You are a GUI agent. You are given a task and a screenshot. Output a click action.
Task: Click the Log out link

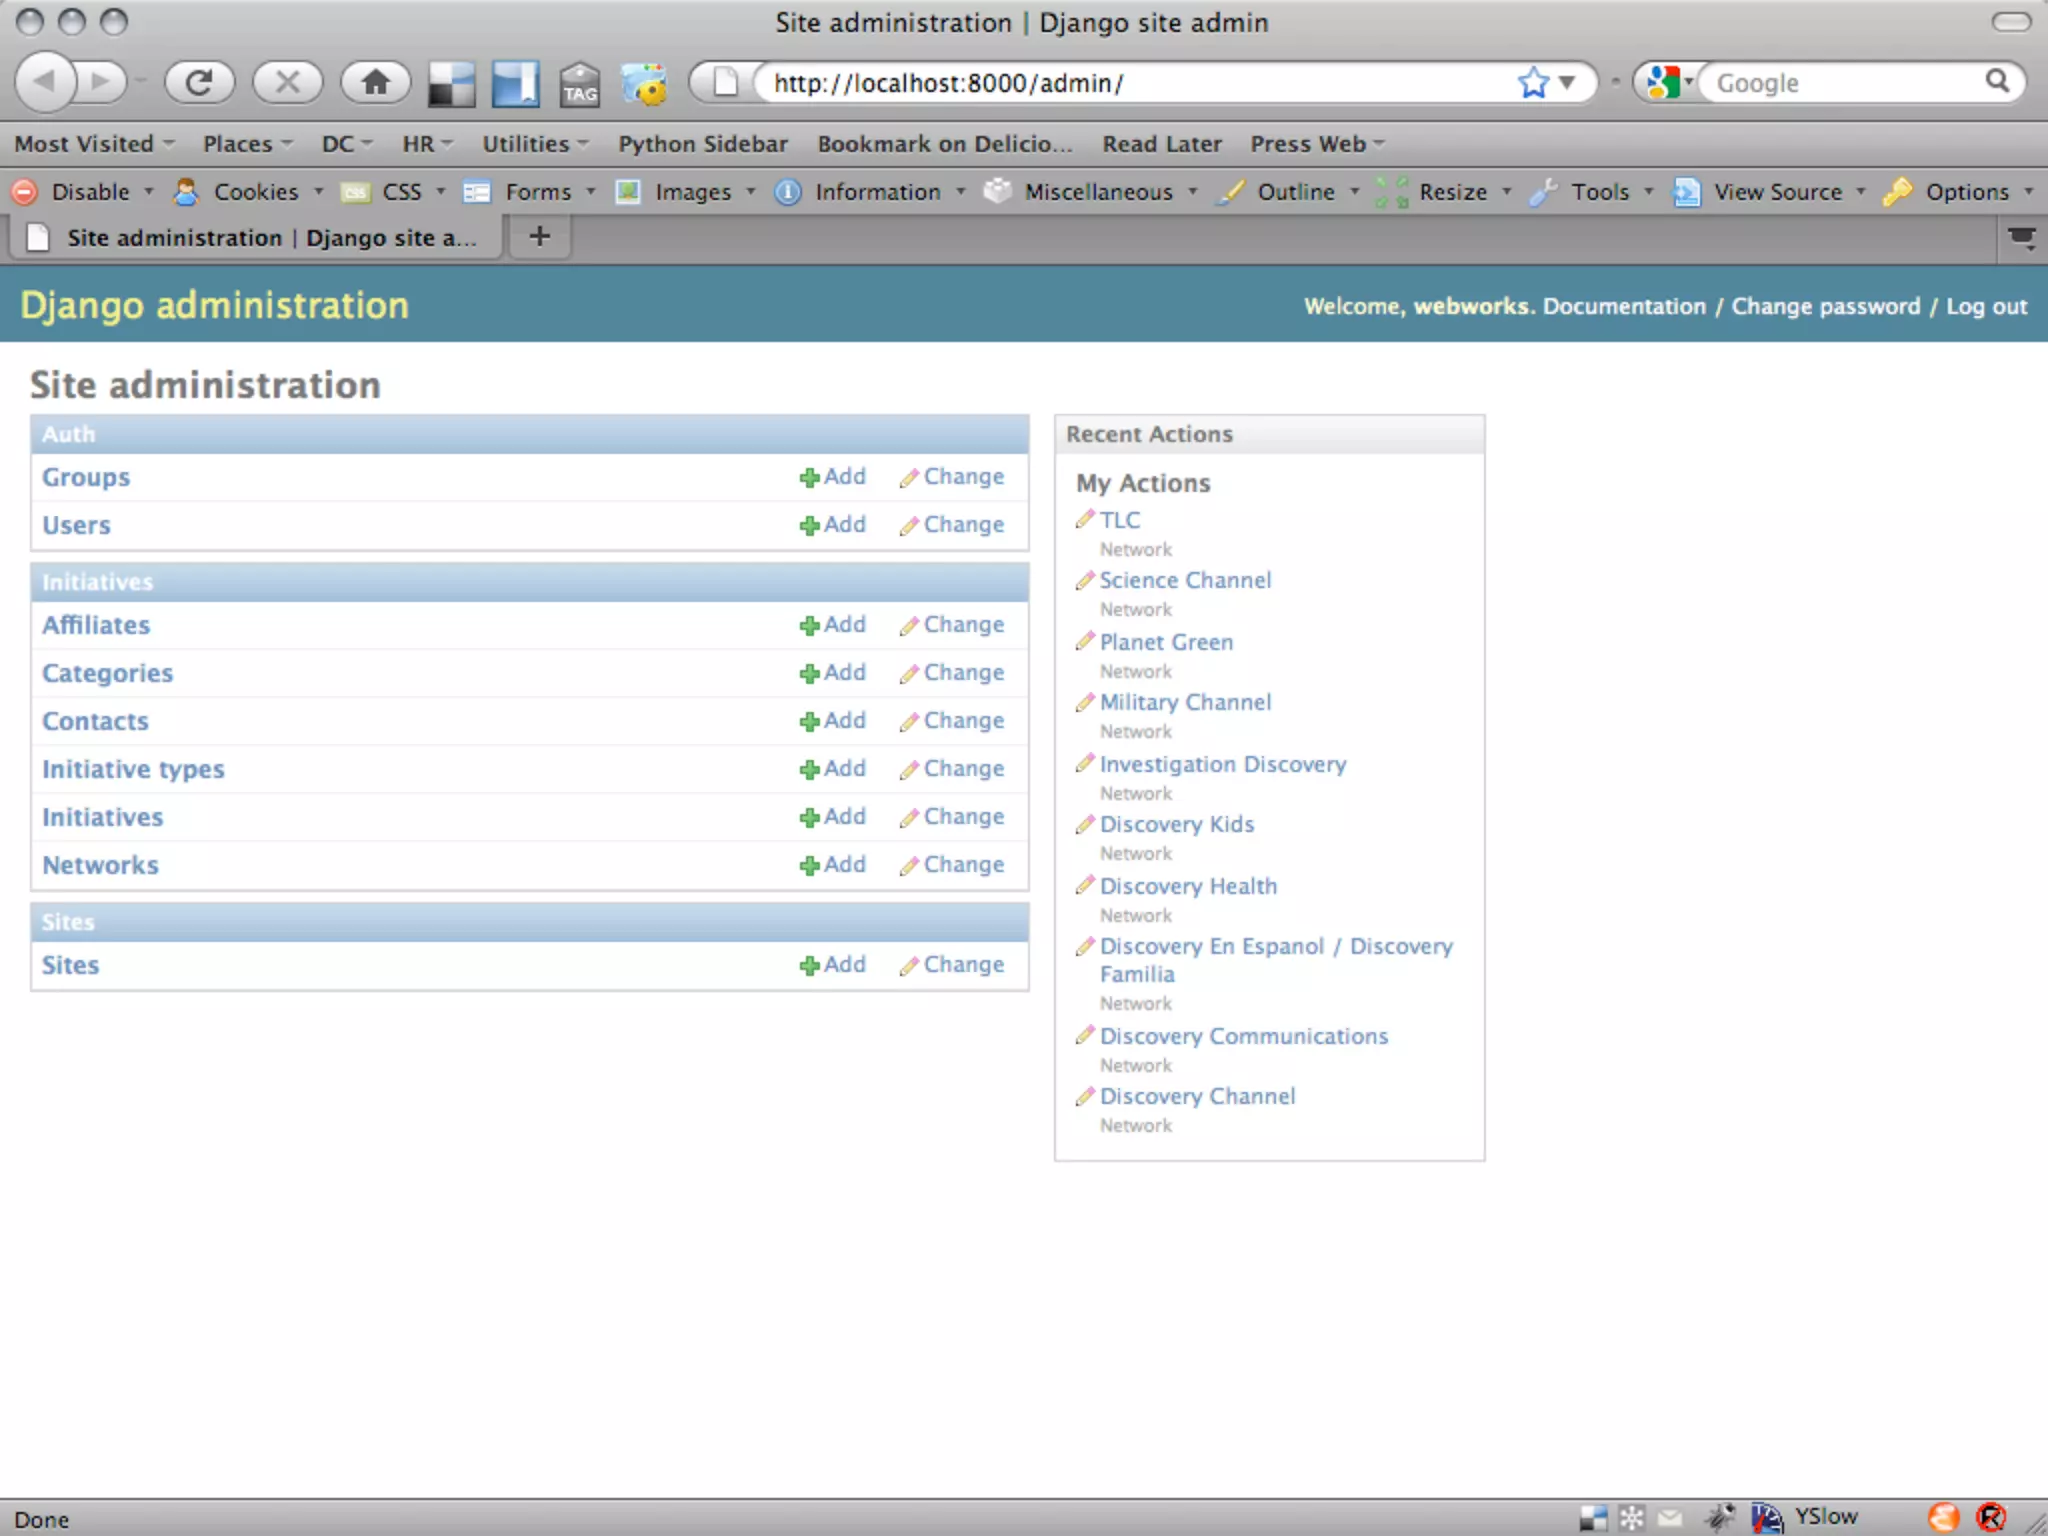click(1986, 307)
